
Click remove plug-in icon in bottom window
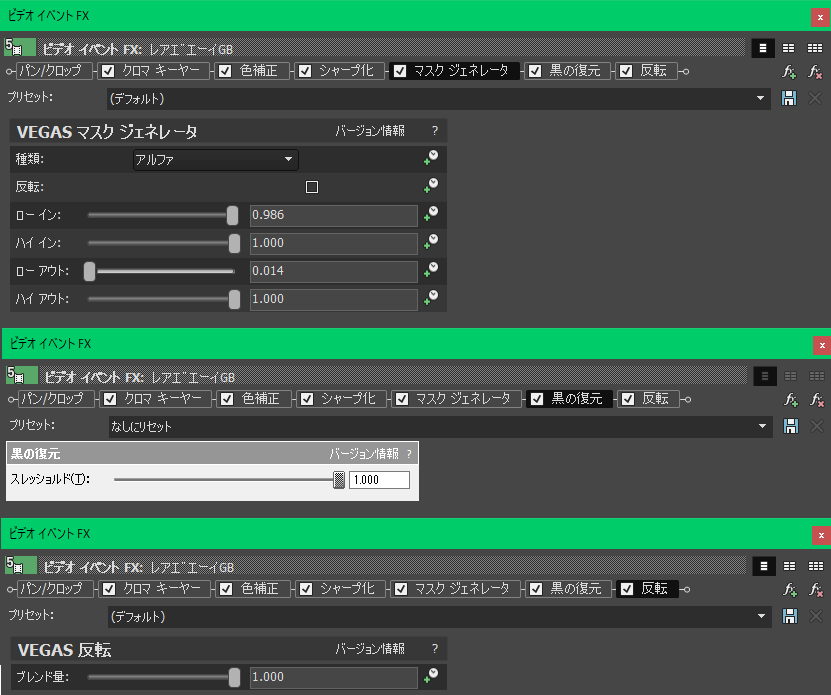pos(816,590)
